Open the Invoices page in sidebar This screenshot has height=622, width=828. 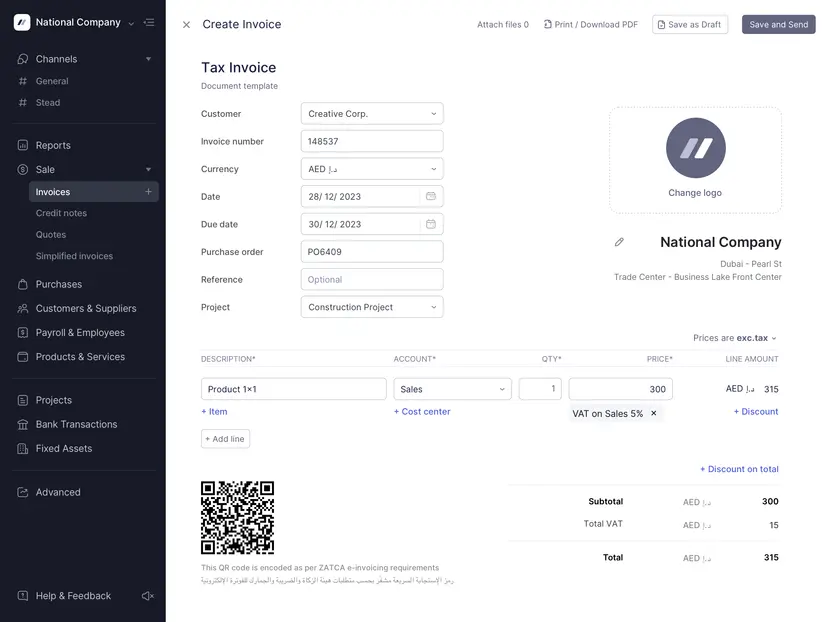93,192
